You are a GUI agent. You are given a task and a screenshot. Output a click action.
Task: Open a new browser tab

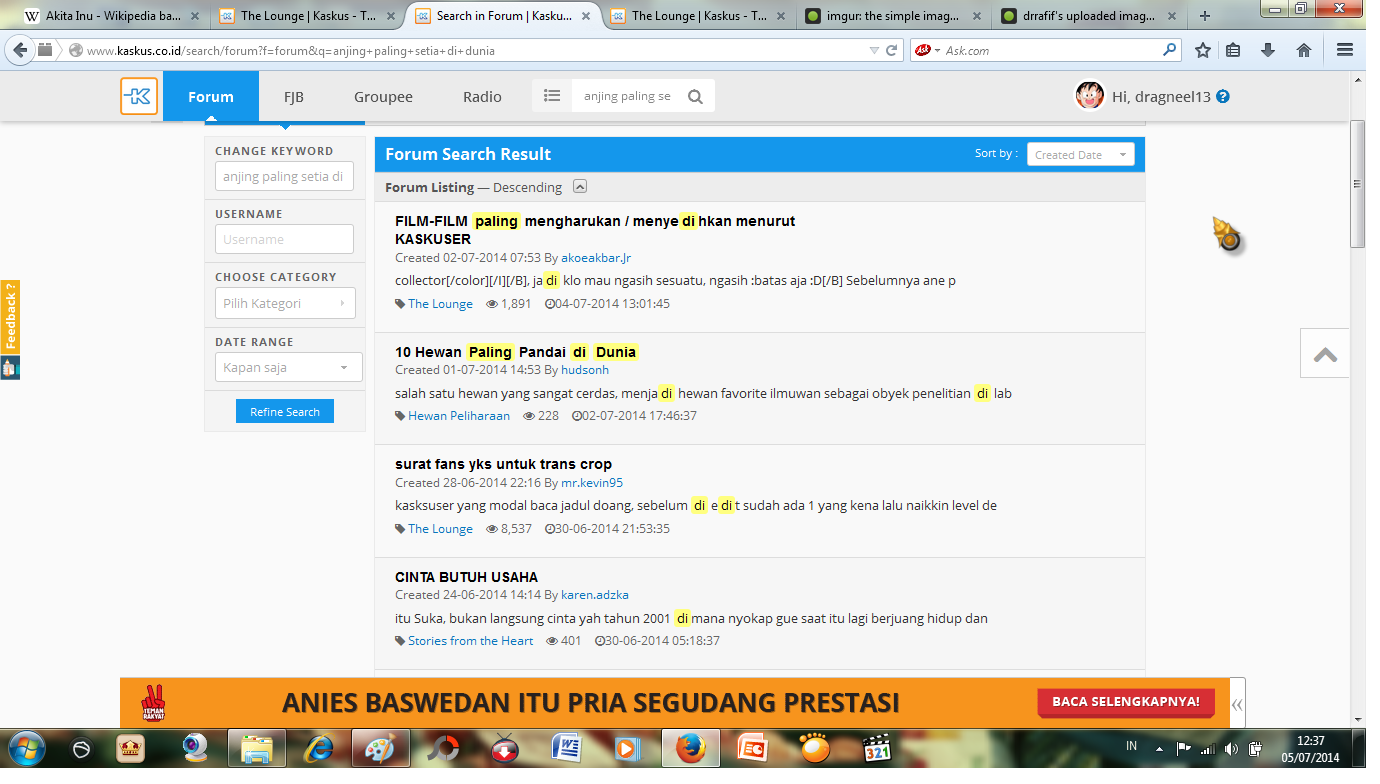click(x=1204, y=16)
